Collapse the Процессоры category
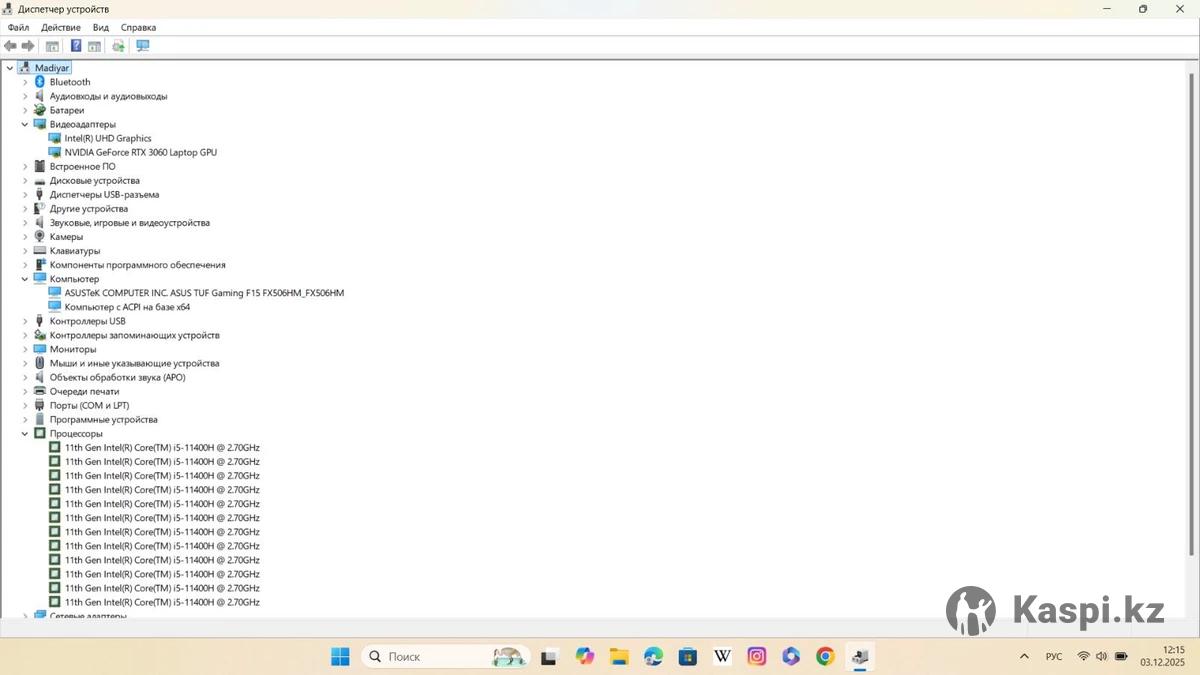The image size is (1200, 675). pyautogui.click(x=25, y=434)
